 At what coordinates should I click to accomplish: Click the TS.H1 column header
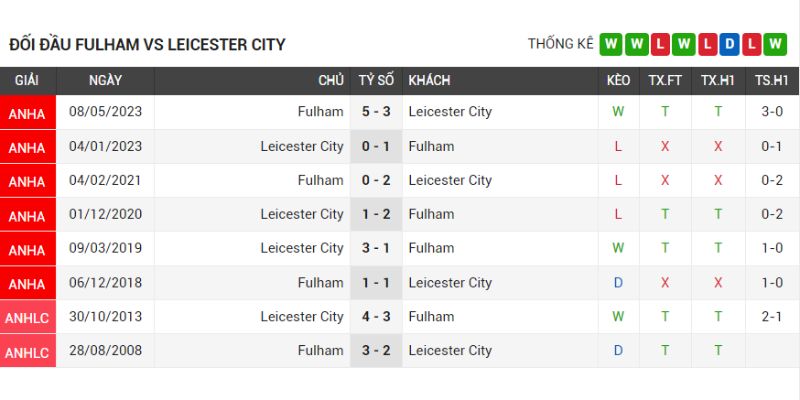click(771, 80)
